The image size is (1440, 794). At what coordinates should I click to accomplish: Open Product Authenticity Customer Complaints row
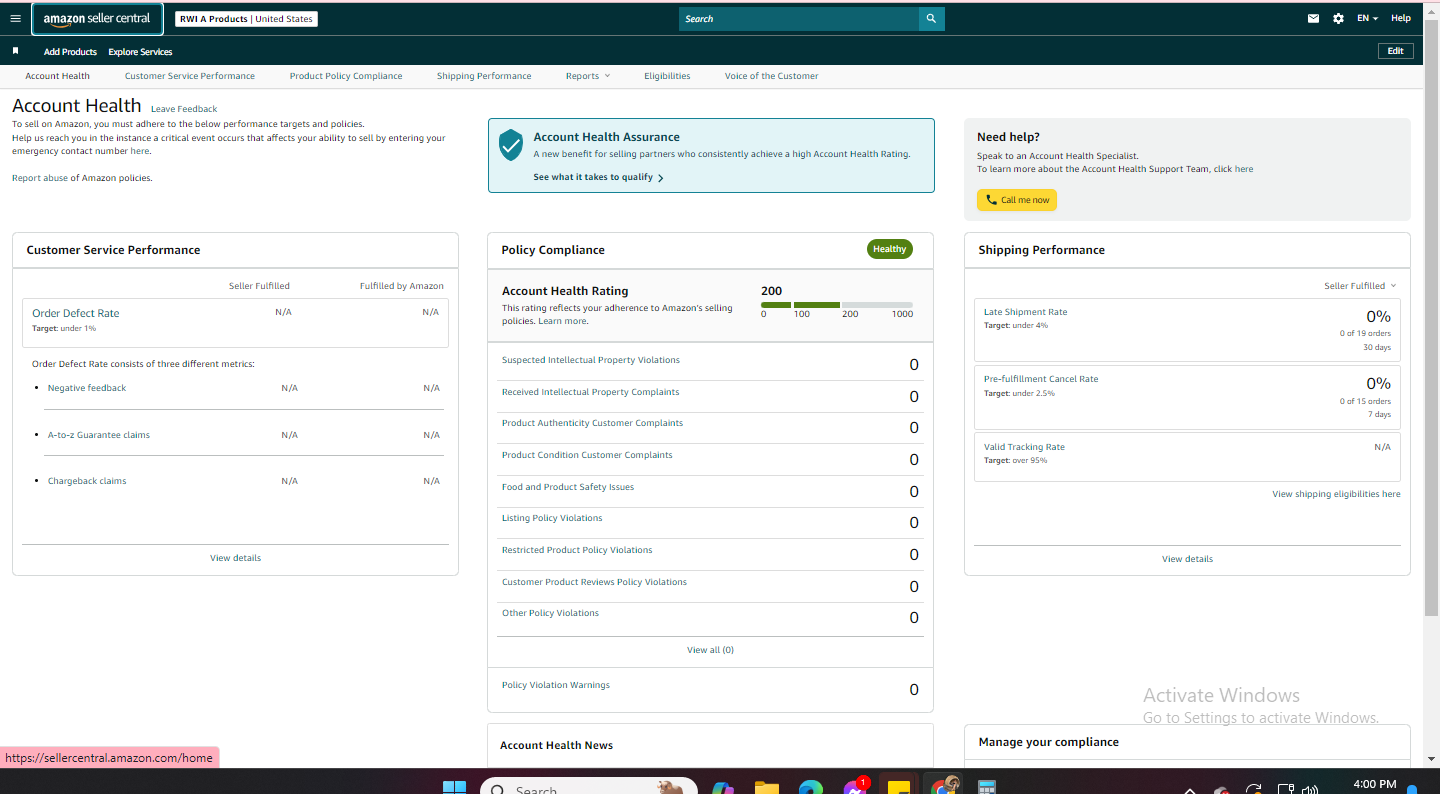[710, 427]
